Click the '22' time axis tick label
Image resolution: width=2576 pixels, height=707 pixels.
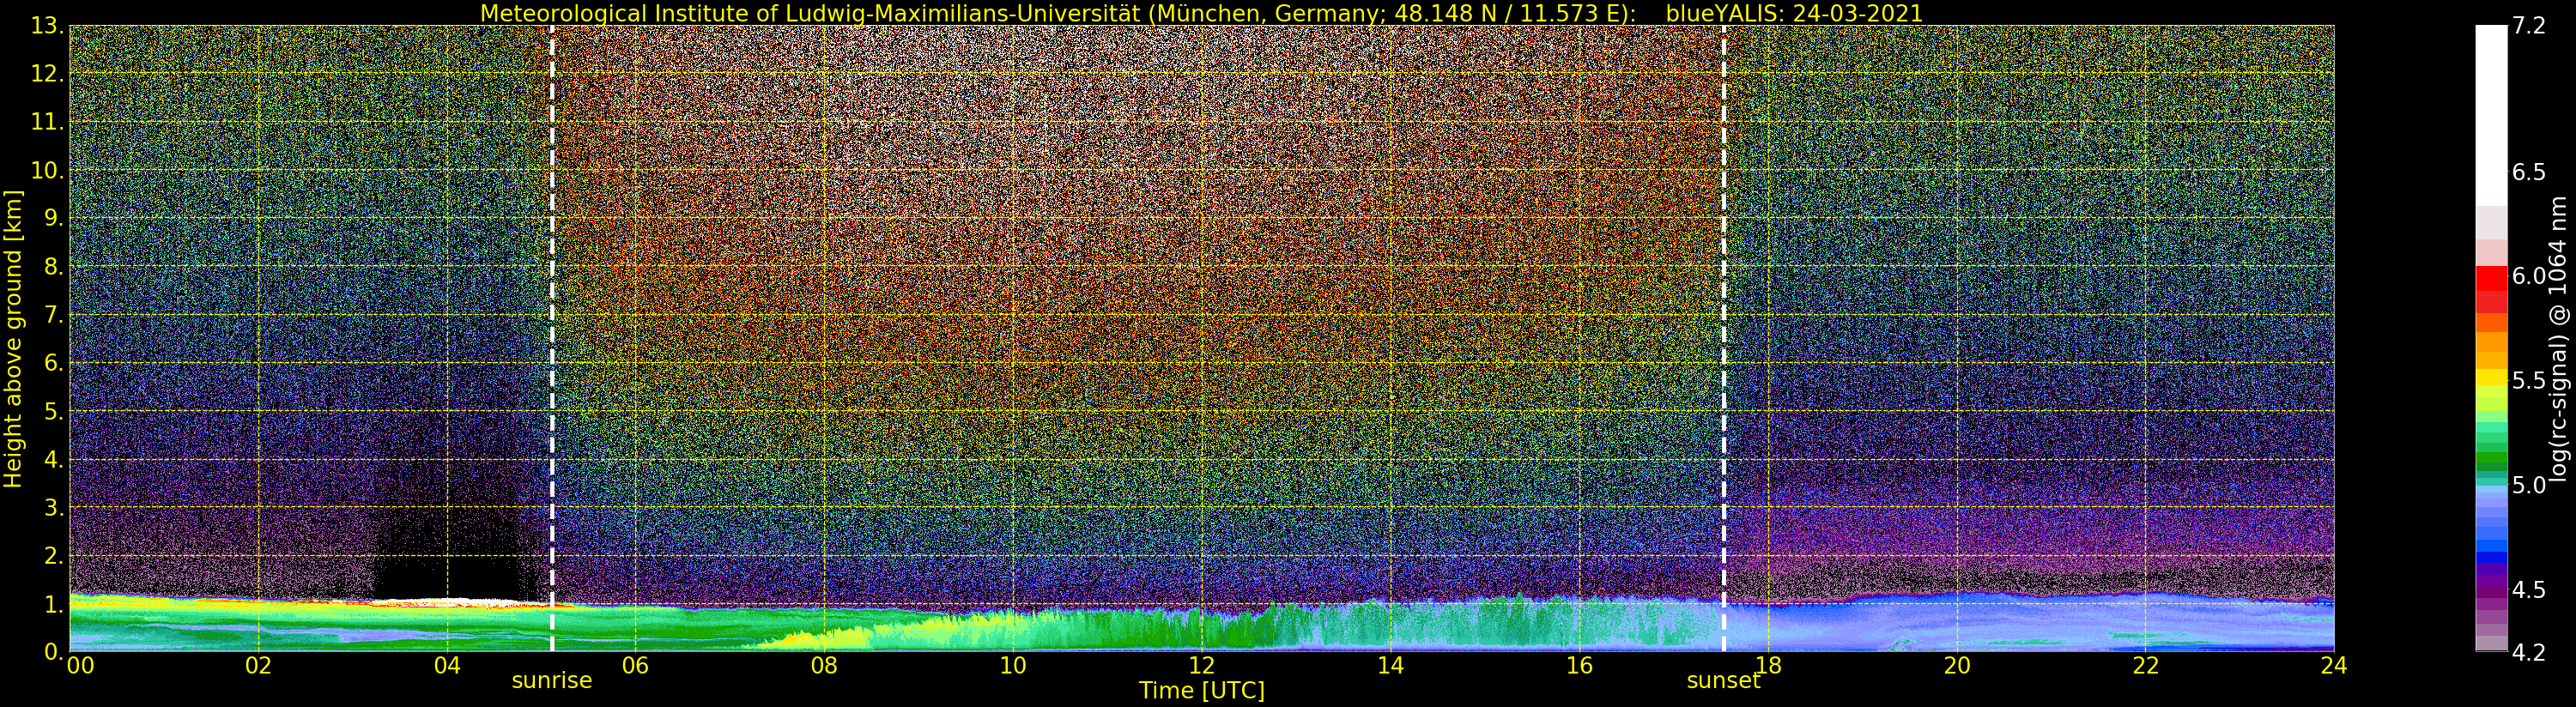click(2146, 665)
